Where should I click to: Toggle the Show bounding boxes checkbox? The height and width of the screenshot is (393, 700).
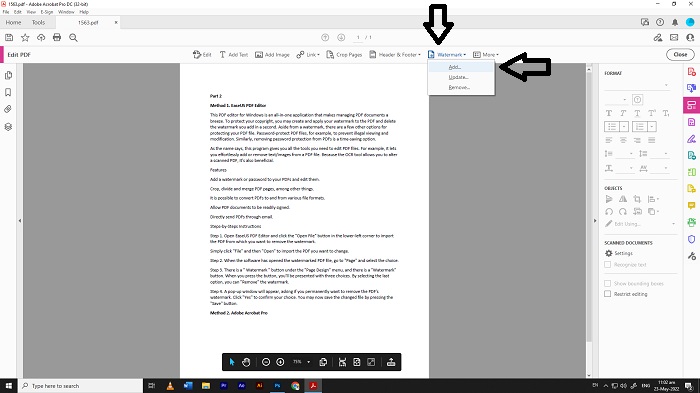608,284
